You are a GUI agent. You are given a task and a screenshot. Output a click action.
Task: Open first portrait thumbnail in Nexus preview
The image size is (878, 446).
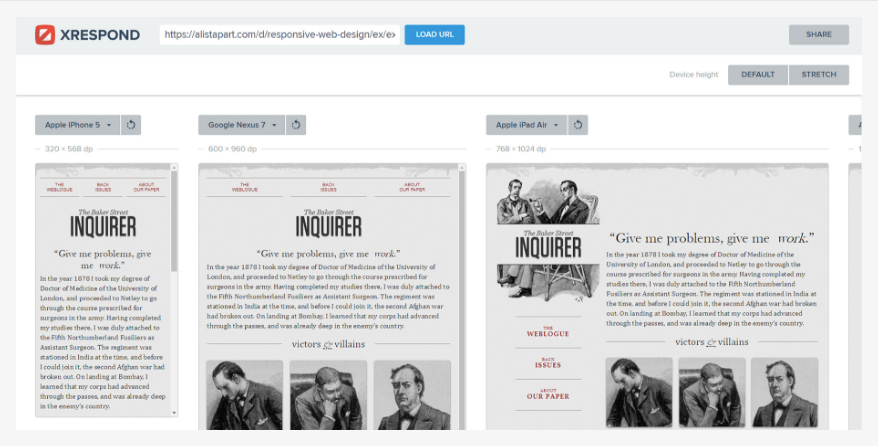tap(243, 395)
